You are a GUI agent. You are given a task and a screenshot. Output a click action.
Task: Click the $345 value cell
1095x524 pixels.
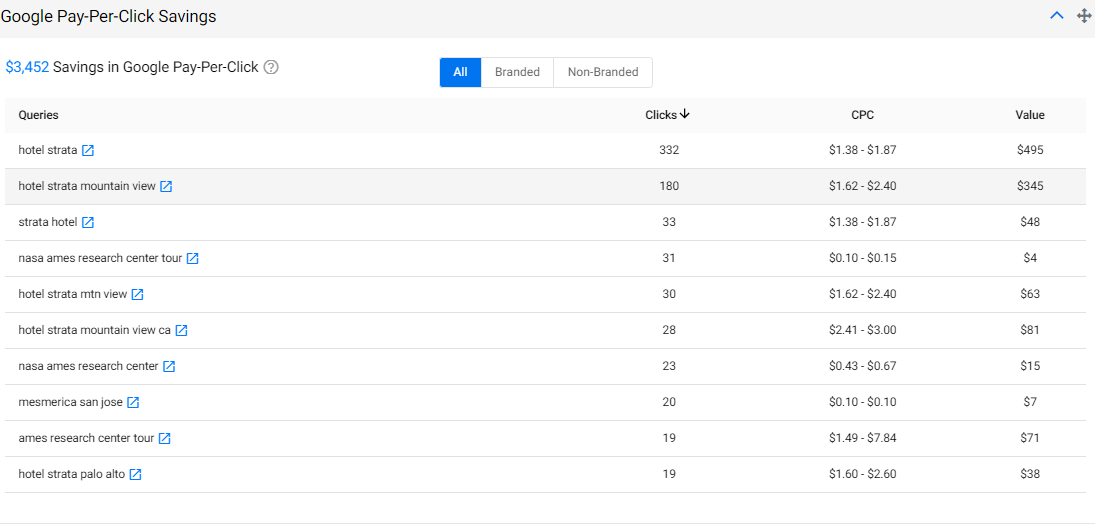(1030, 187)
